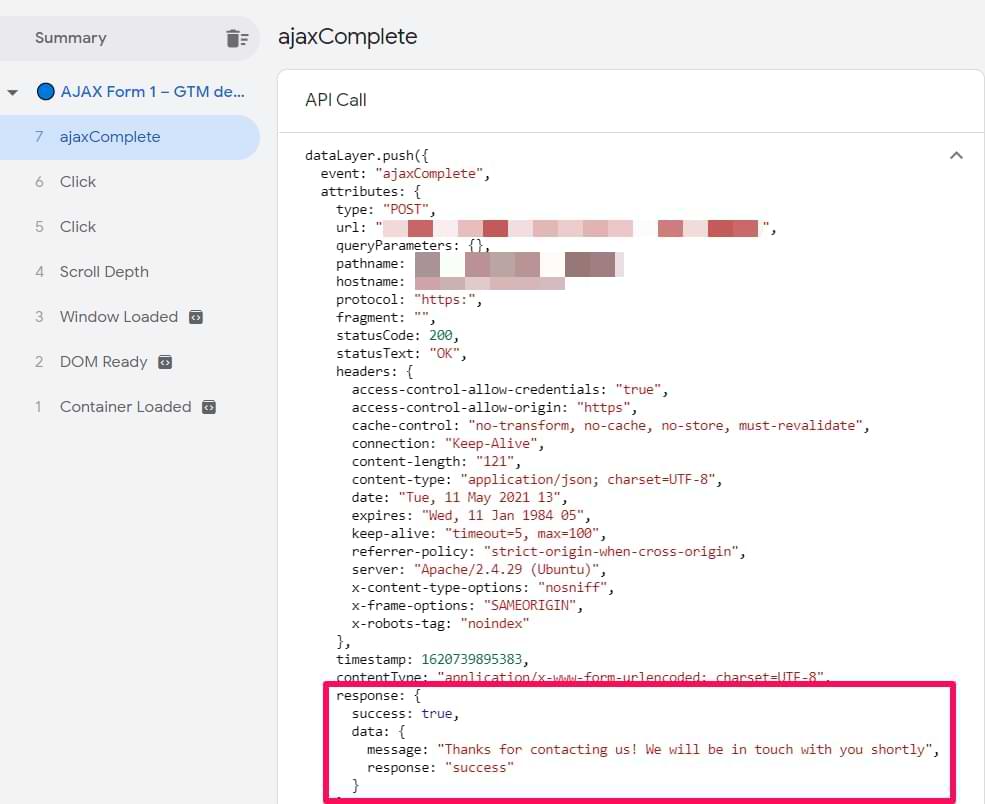Open the Scroll Depth event

pos(104,272)
